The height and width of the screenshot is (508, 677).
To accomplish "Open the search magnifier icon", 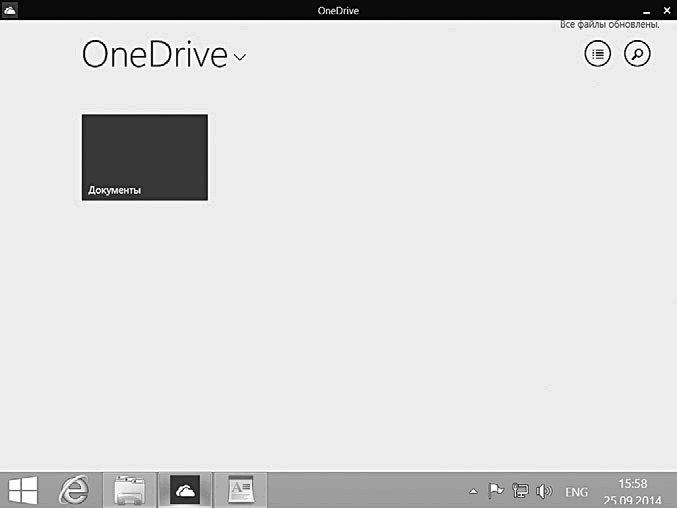I will click(637, 54).
